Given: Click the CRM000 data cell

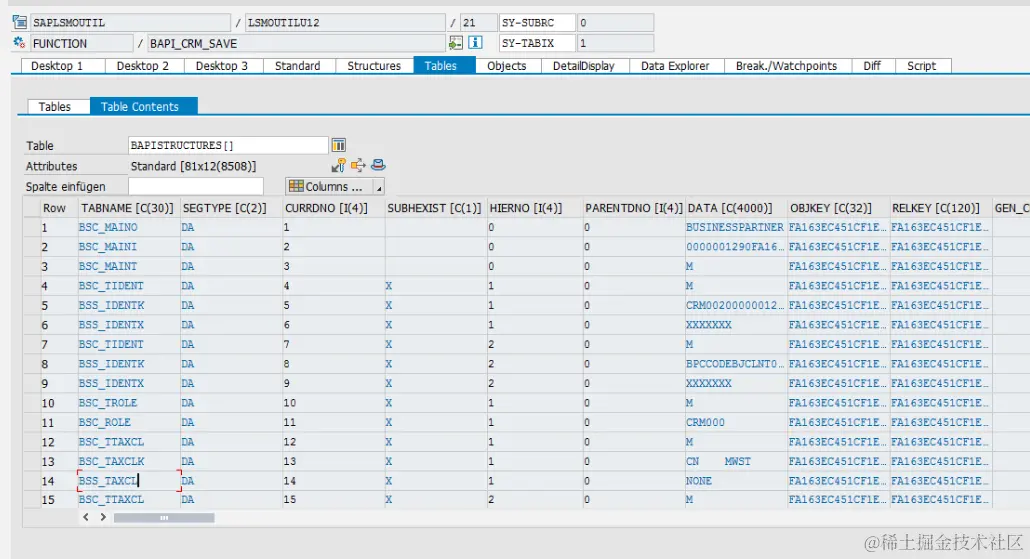Looking at the screenshot, I should tap(736, 422).
